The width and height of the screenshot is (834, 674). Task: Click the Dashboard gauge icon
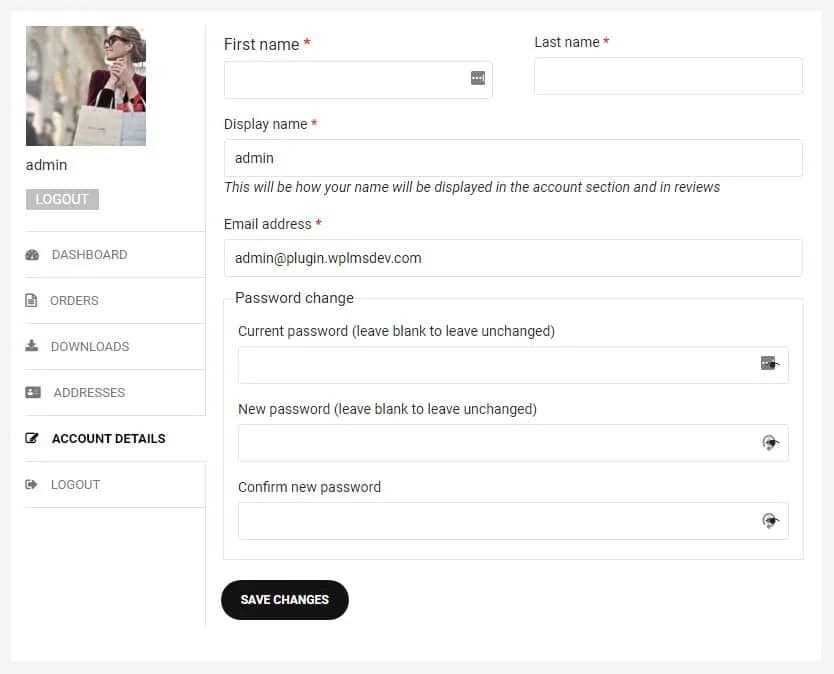(x=32, y=255)
